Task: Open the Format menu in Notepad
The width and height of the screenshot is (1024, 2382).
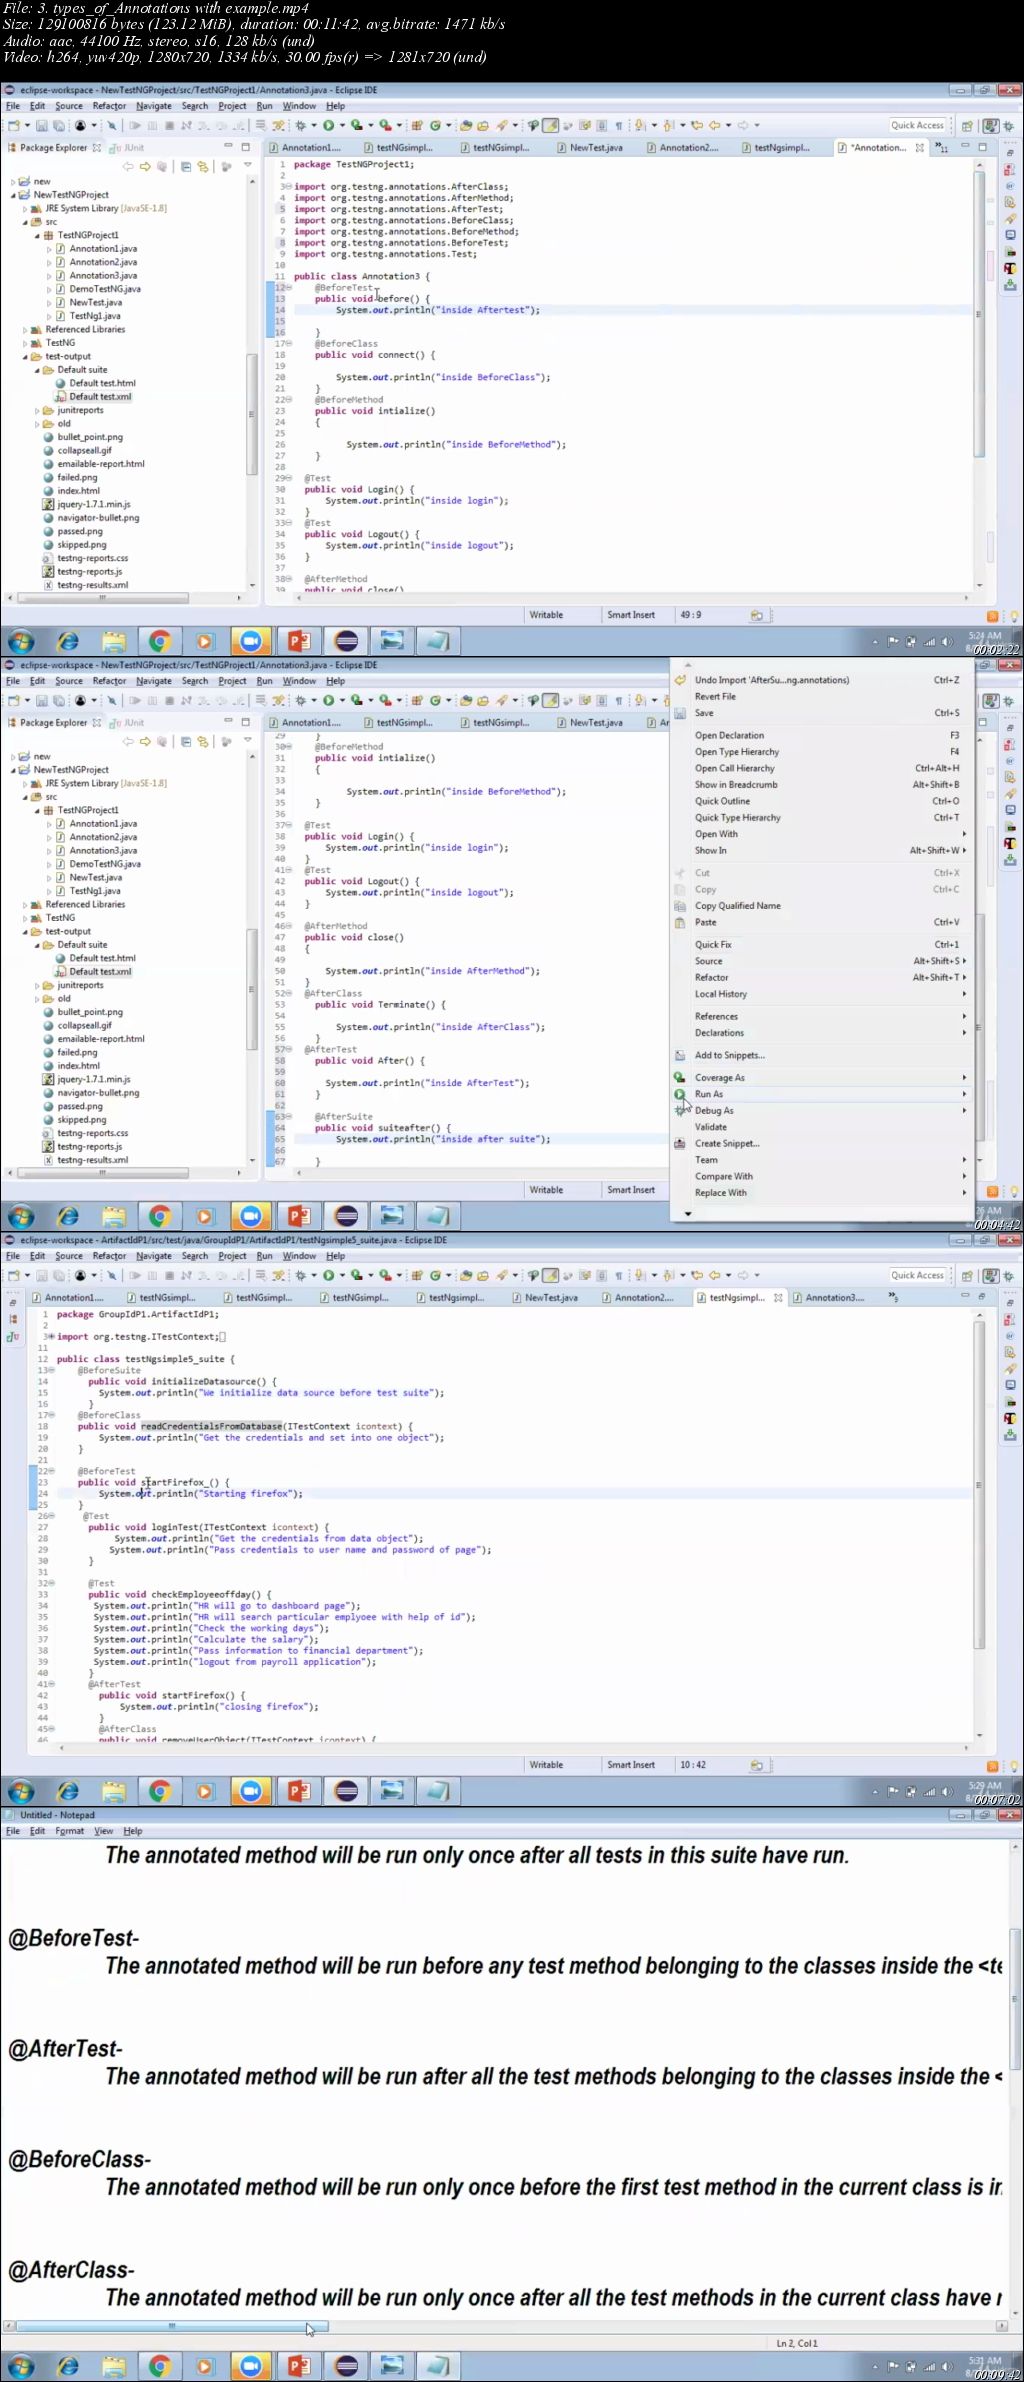Action: tap(70, 1831)
